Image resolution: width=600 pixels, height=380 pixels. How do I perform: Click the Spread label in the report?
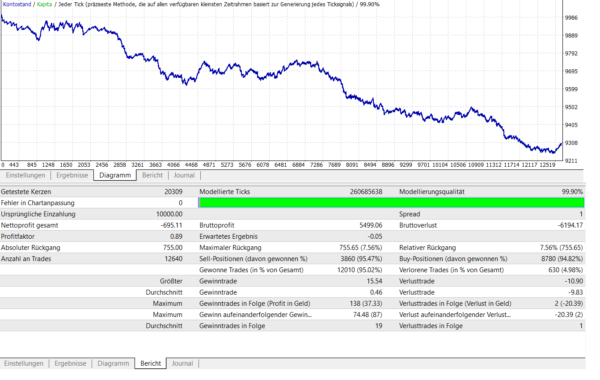(409, 214)
